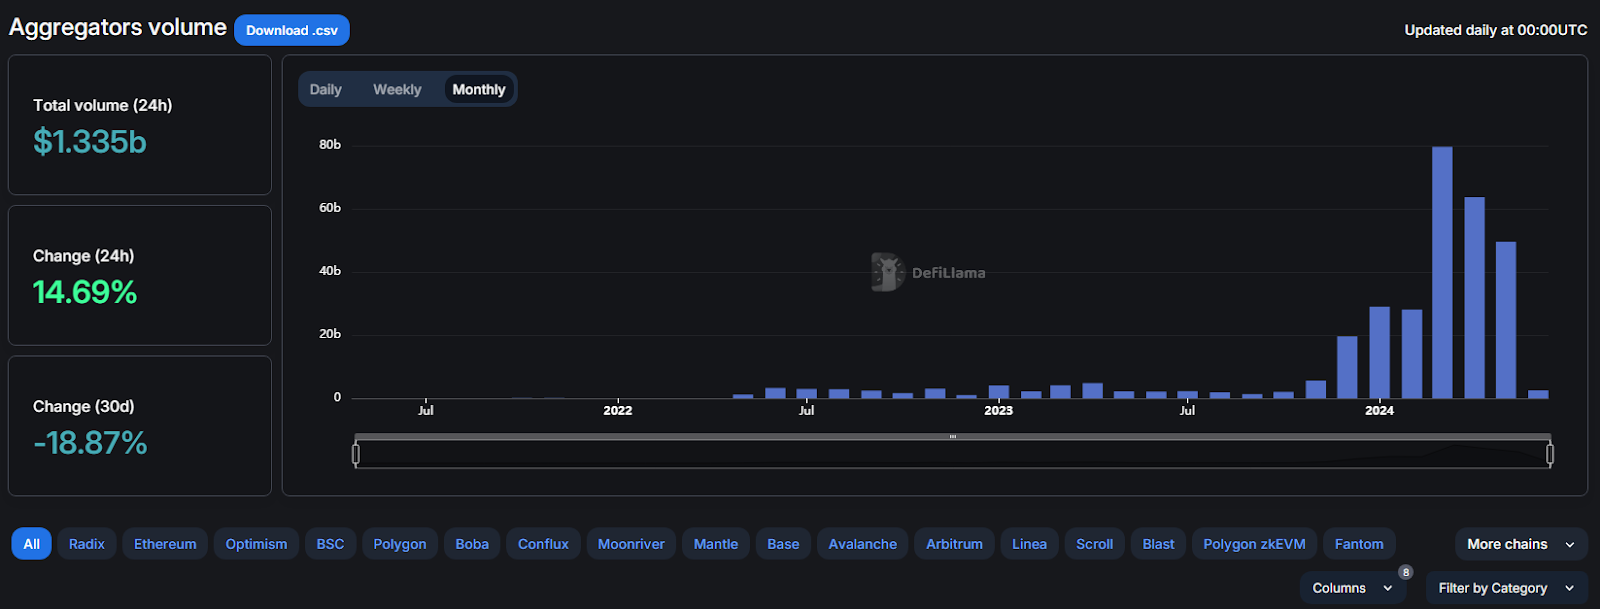Screen dimensions: 1600x609
Task: Filter by Arbitrum chain
Action: [x=954, y=544]
